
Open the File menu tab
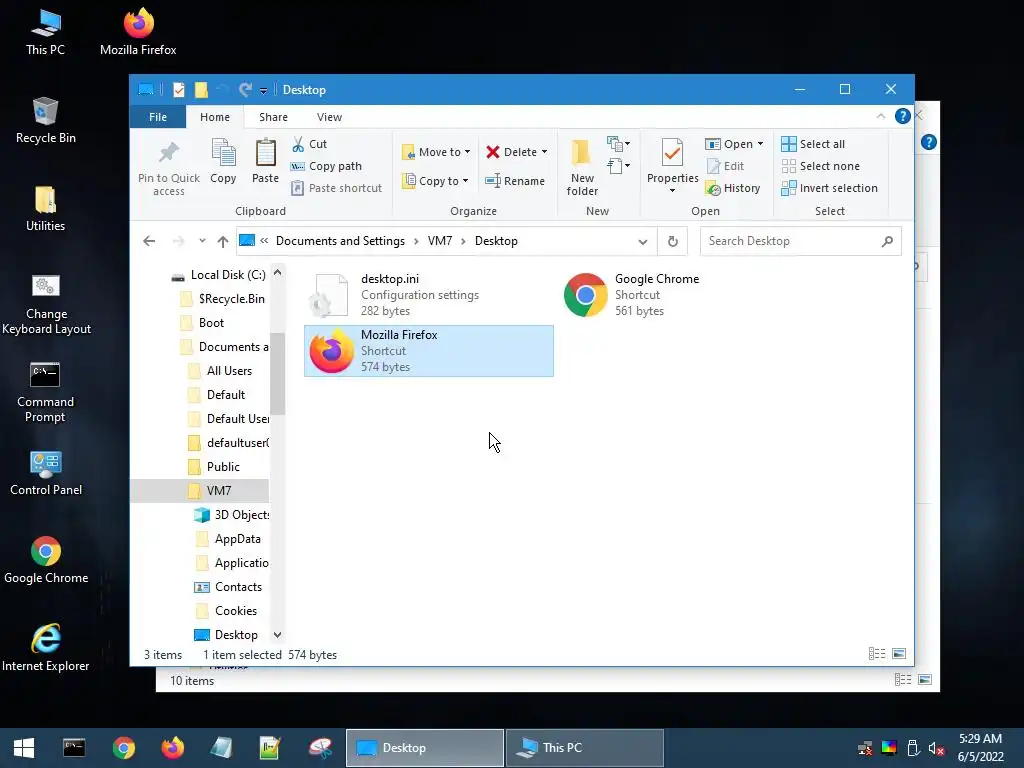click(158, 117)
